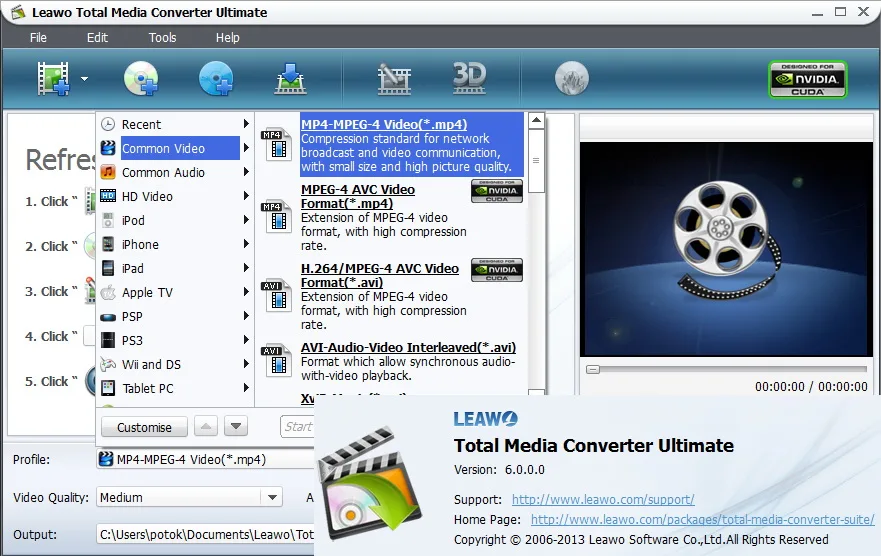Click the iPhone device icon

(108, 244)
